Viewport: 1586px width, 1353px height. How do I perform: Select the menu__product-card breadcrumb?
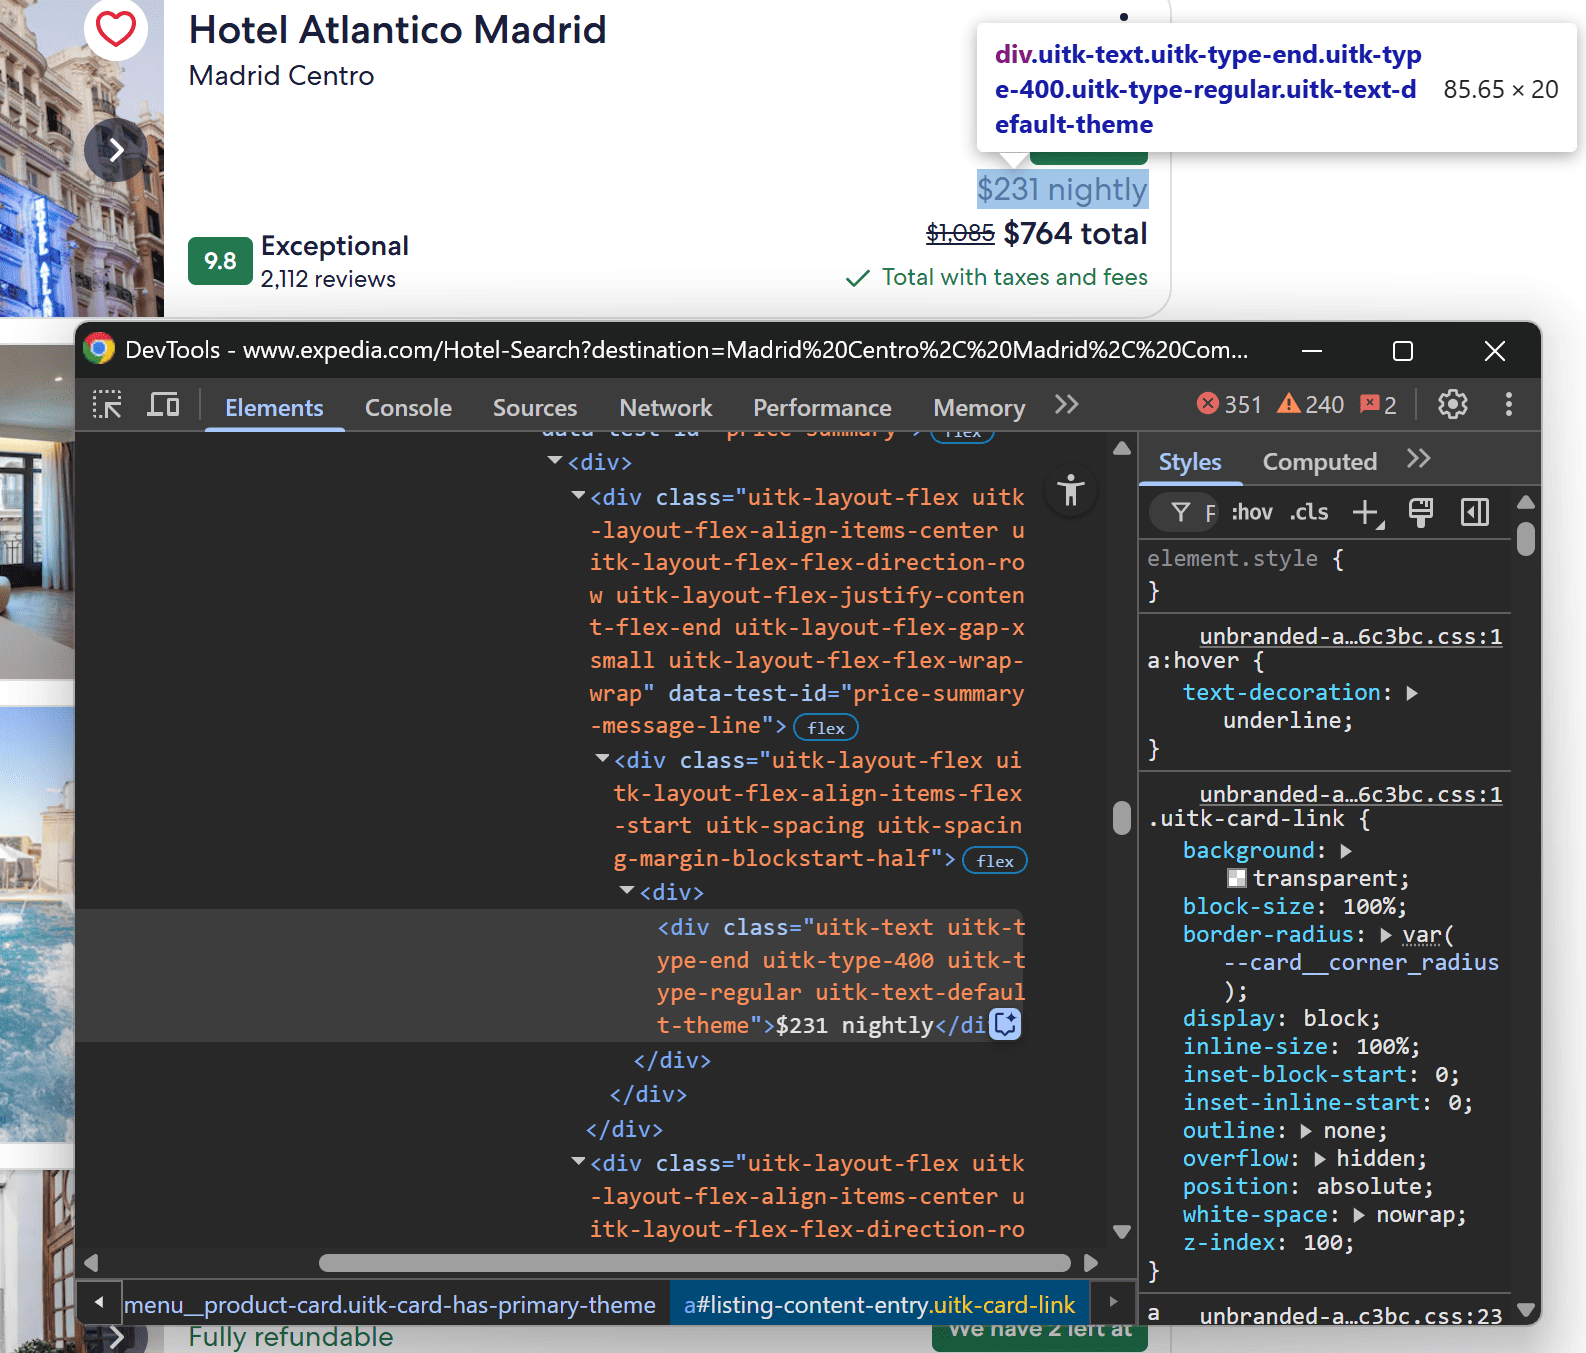pyautogui.click(x=390, y=1304)
